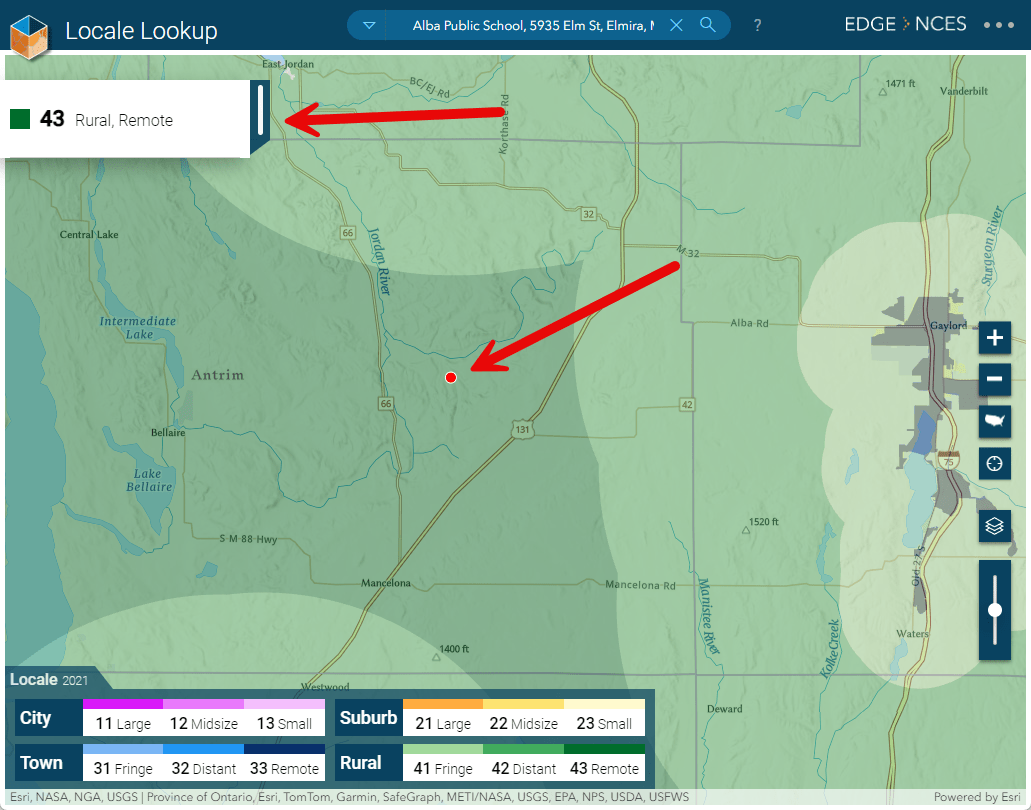Viewport: 1031px width, 810px height.
Task: Open the three-dot more menu
Action: 999,25
